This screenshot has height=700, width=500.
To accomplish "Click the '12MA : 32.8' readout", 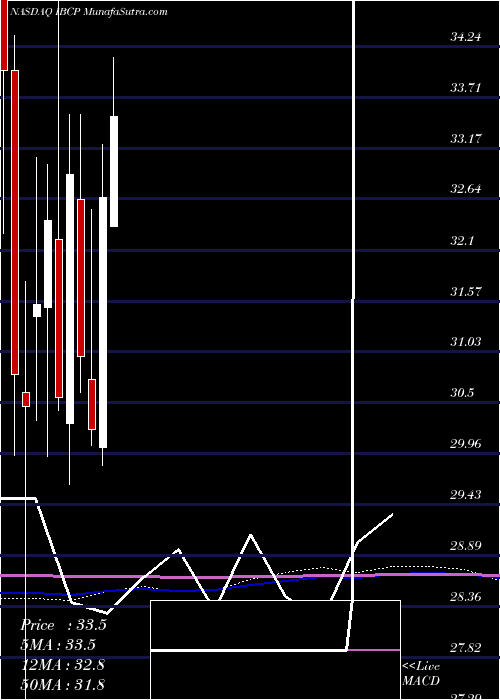I will (62, 665).
